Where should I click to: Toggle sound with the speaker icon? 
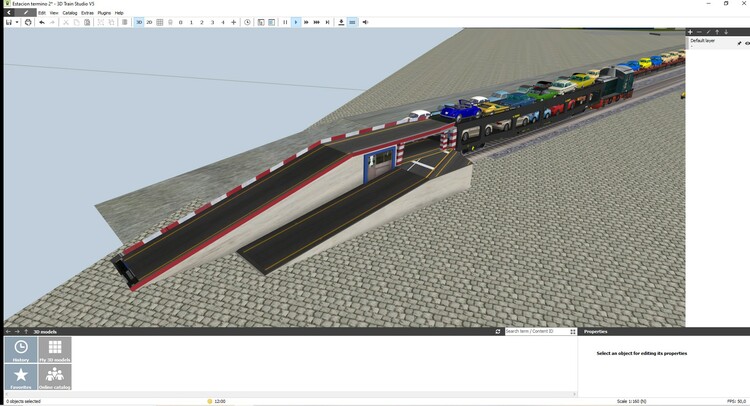365,22
